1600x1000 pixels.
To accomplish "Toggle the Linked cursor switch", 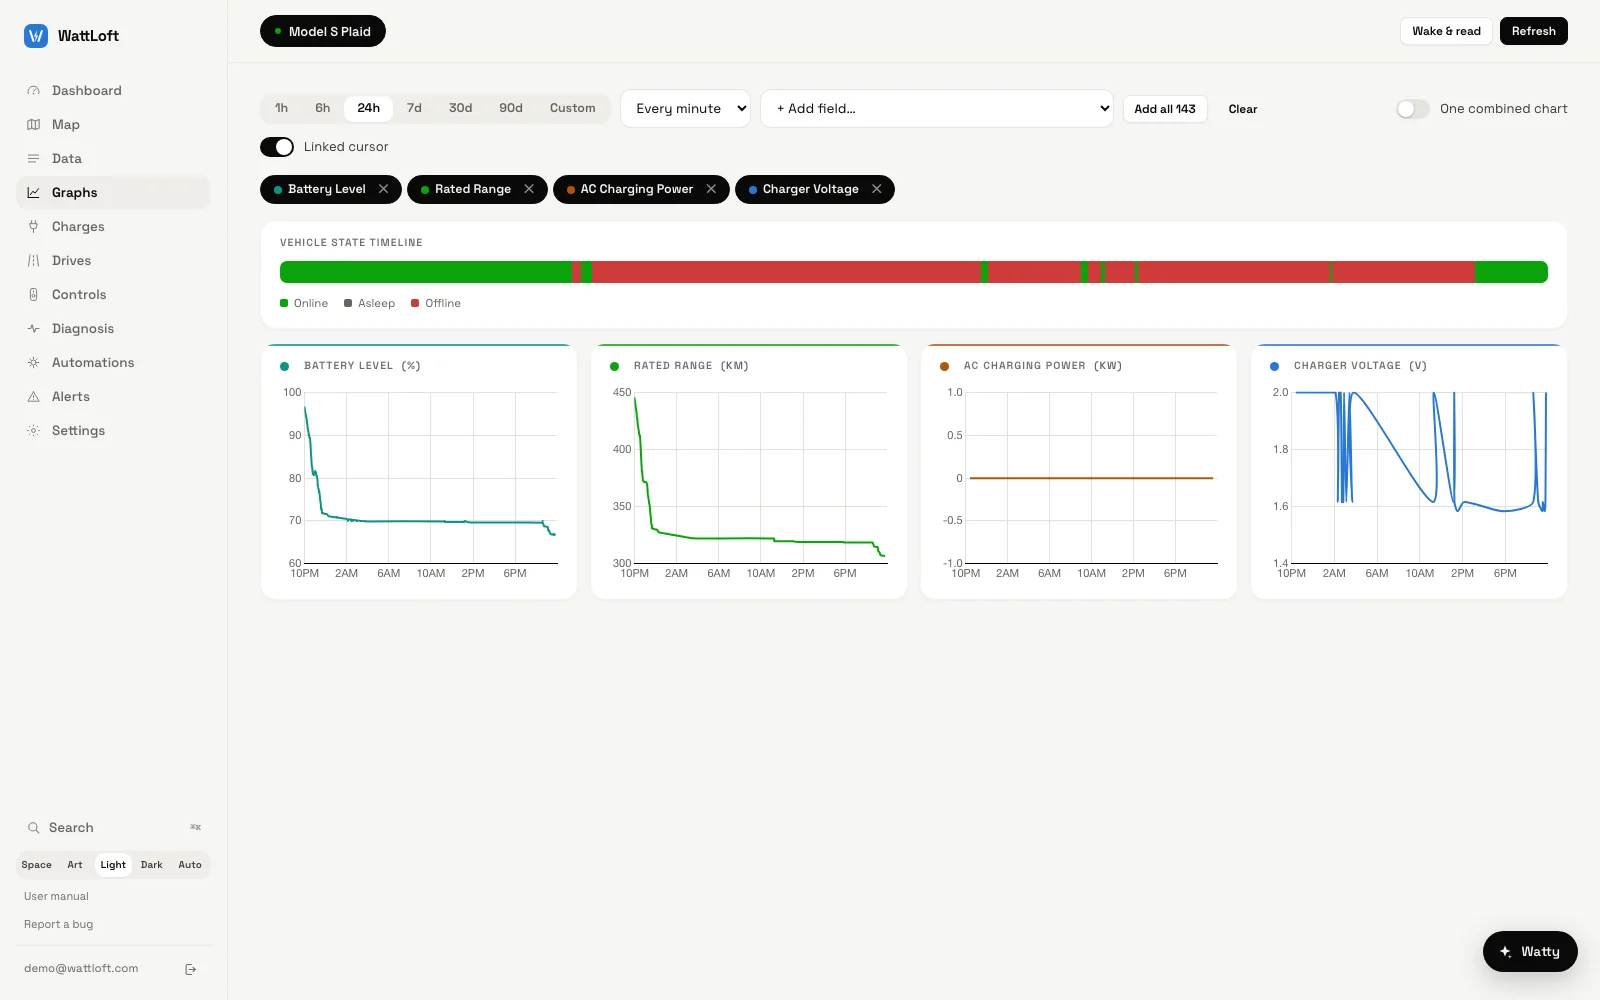I will 277,147.
